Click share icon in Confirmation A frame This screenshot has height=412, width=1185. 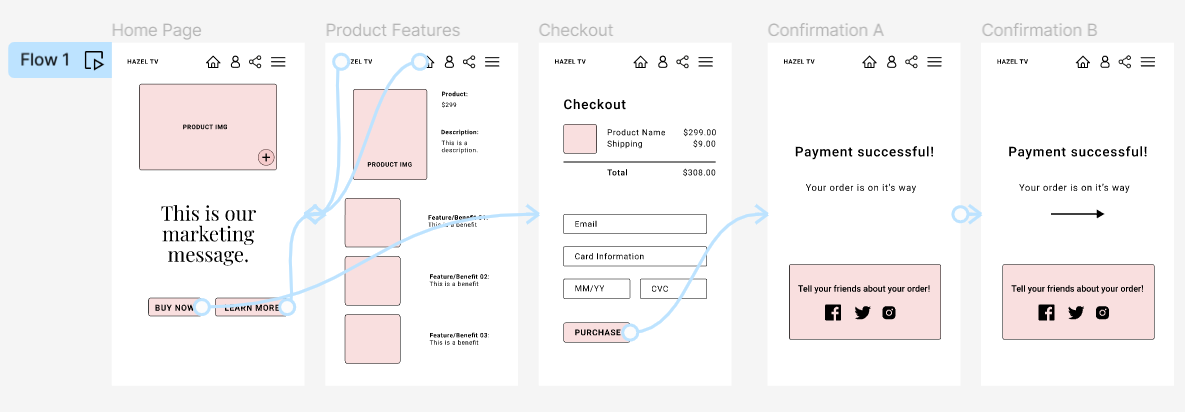point(911,62)
